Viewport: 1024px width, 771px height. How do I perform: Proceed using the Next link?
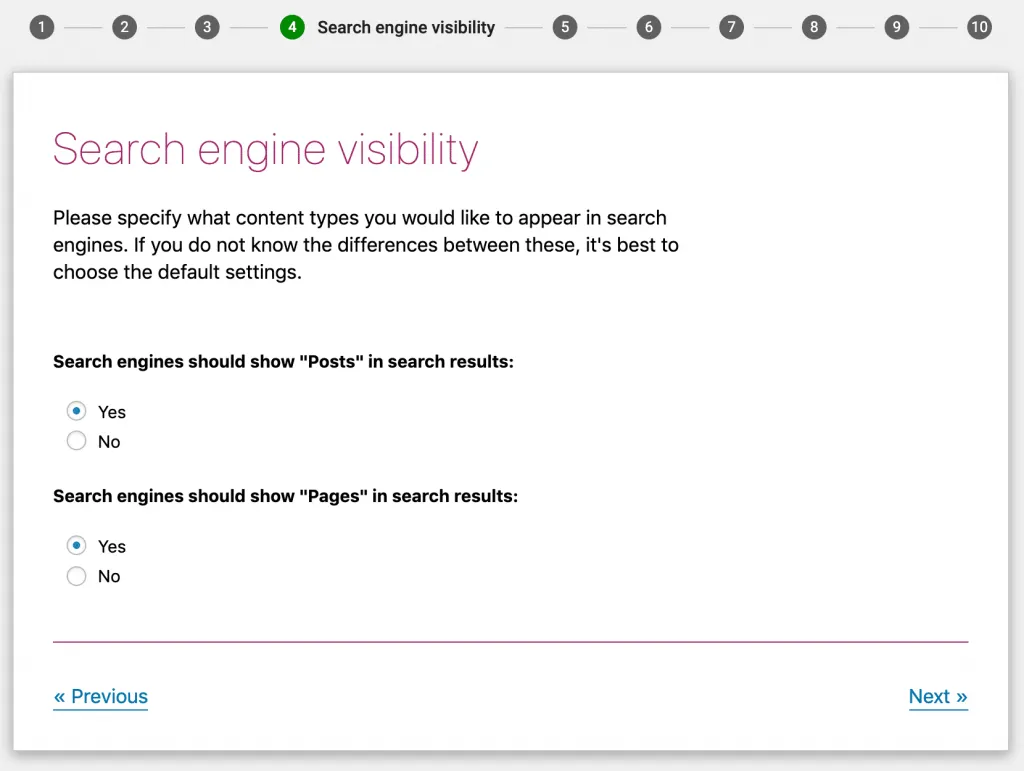pos(938,696)
